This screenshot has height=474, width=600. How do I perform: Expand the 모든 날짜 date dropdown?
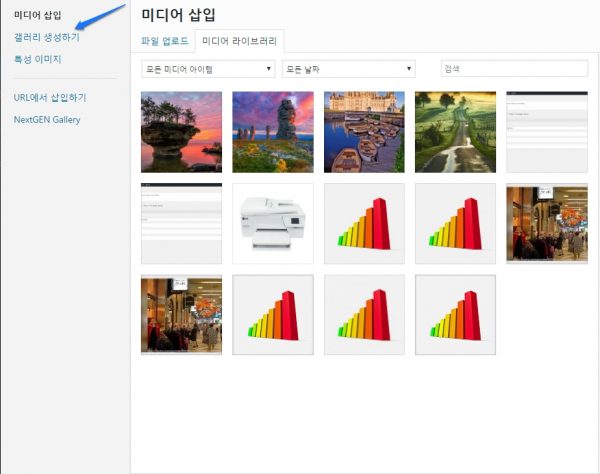coord(348,69)
